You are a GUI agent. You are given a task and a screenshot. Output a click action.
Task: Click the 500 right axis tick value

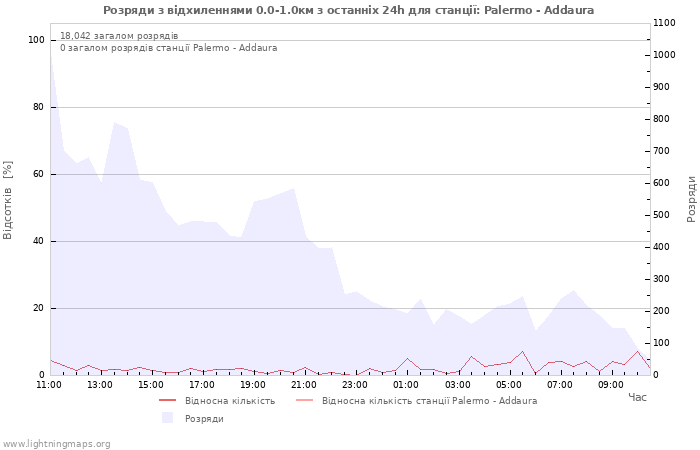[661, 215]
